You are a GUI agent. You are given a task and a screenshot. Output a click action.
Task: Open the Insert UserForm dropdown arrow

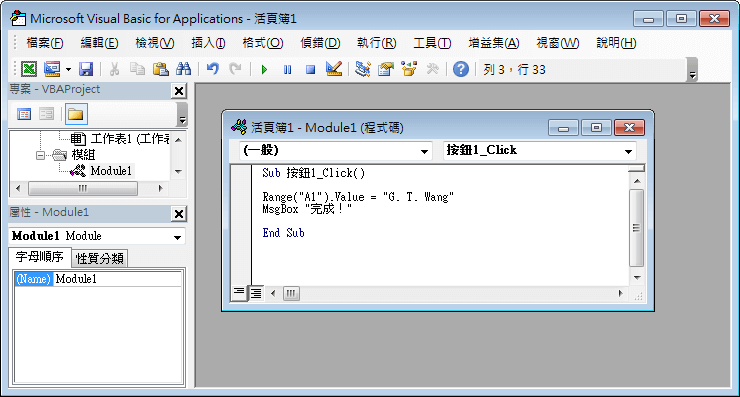click(68, 69)
